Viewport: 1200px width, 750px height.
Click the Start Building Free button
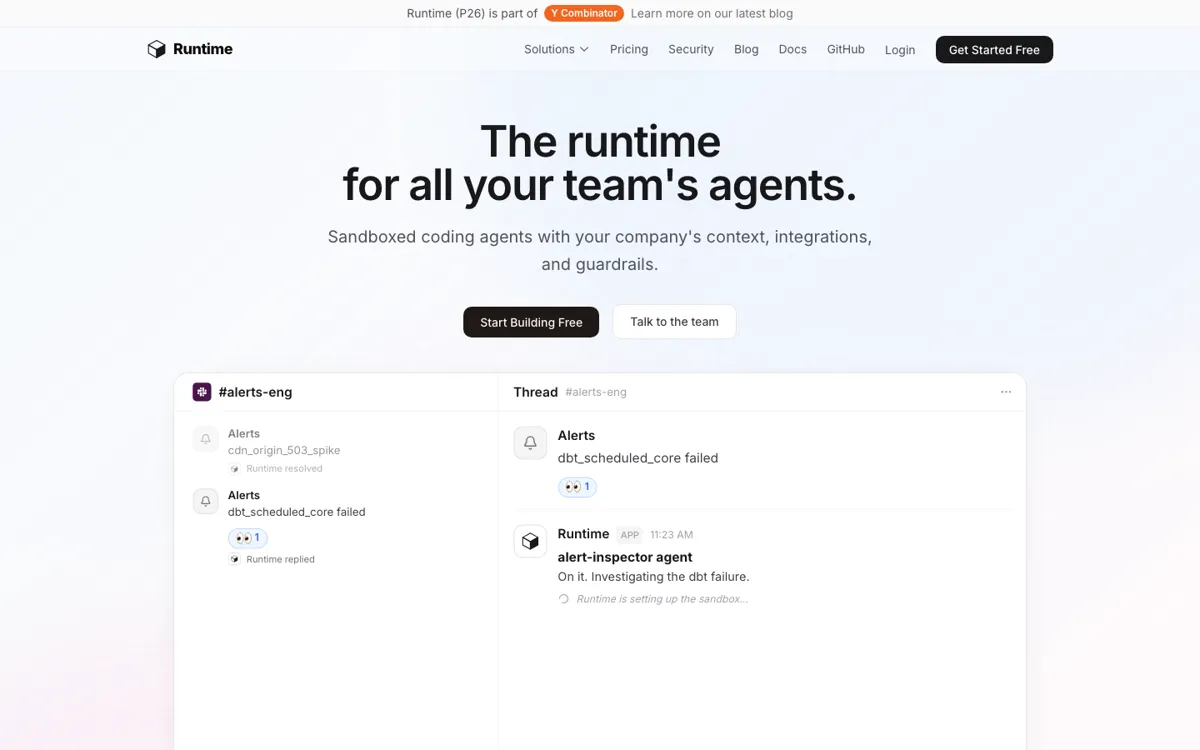pyautogui.click(x=531, y=322)
